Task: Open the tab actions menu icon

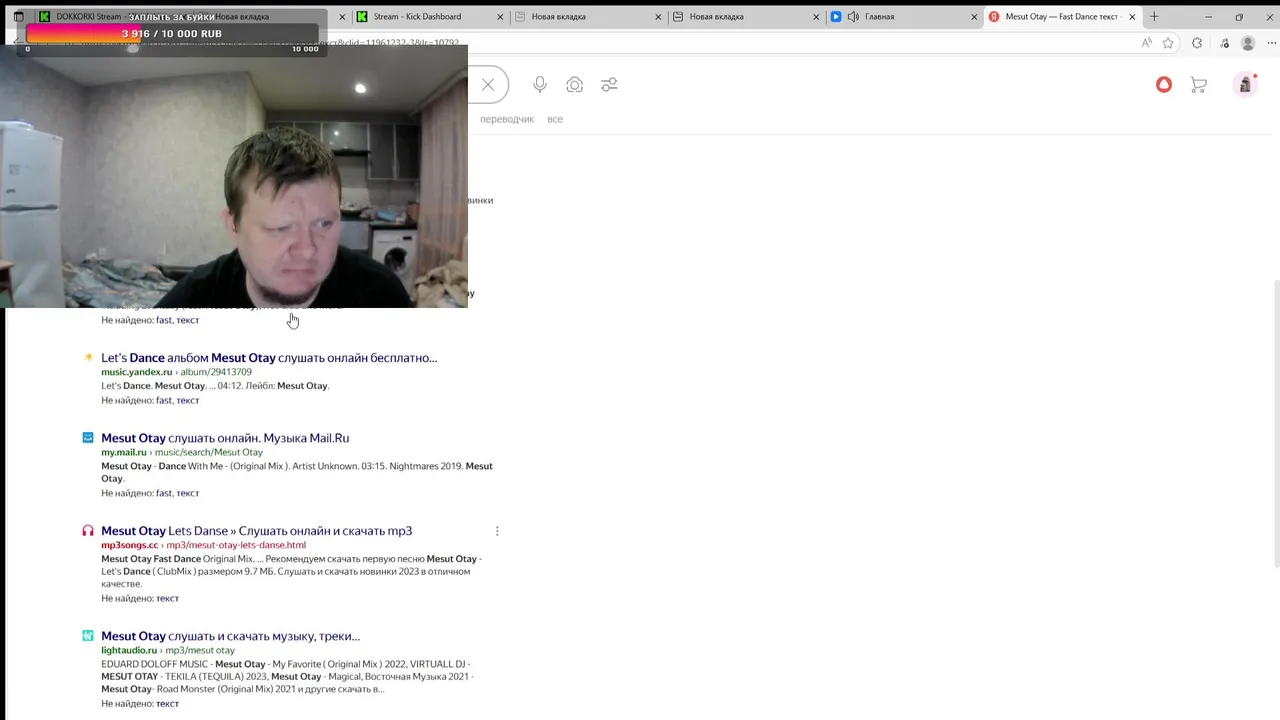Action: pos(18,16)
